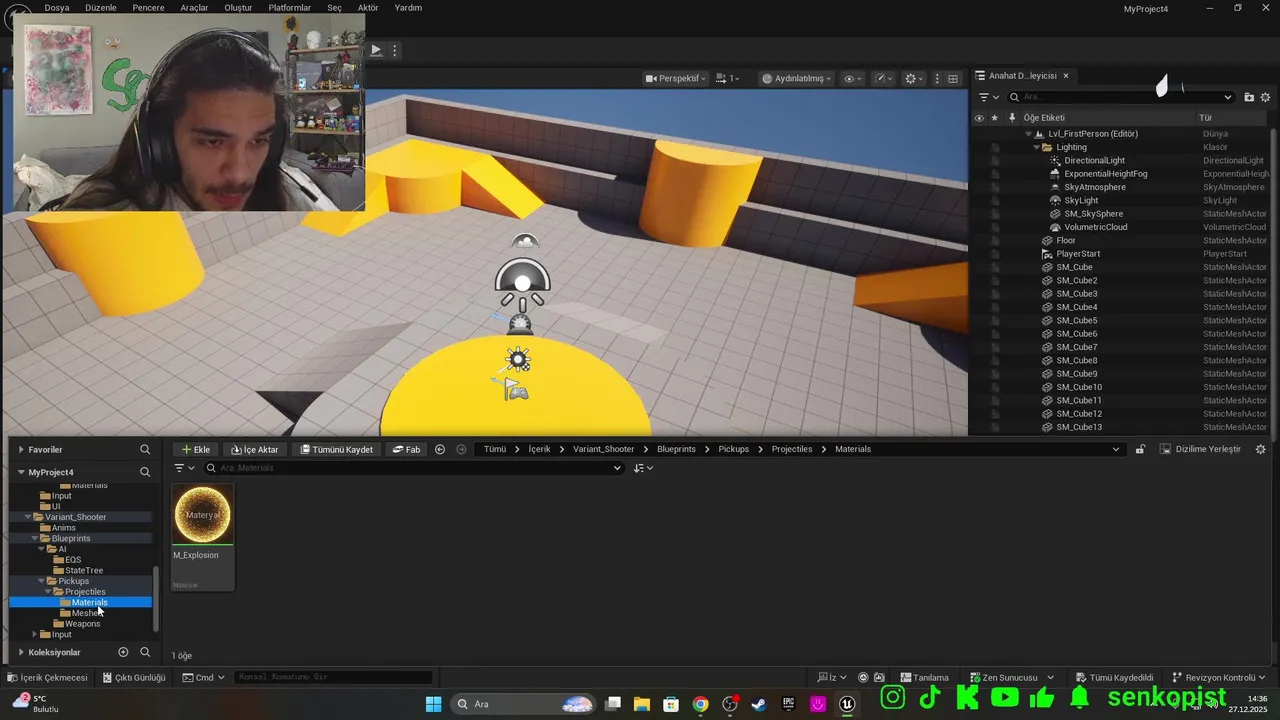1280x720 pixels.
Task: Open the Oluştur menu
Action: coord(238,8)
